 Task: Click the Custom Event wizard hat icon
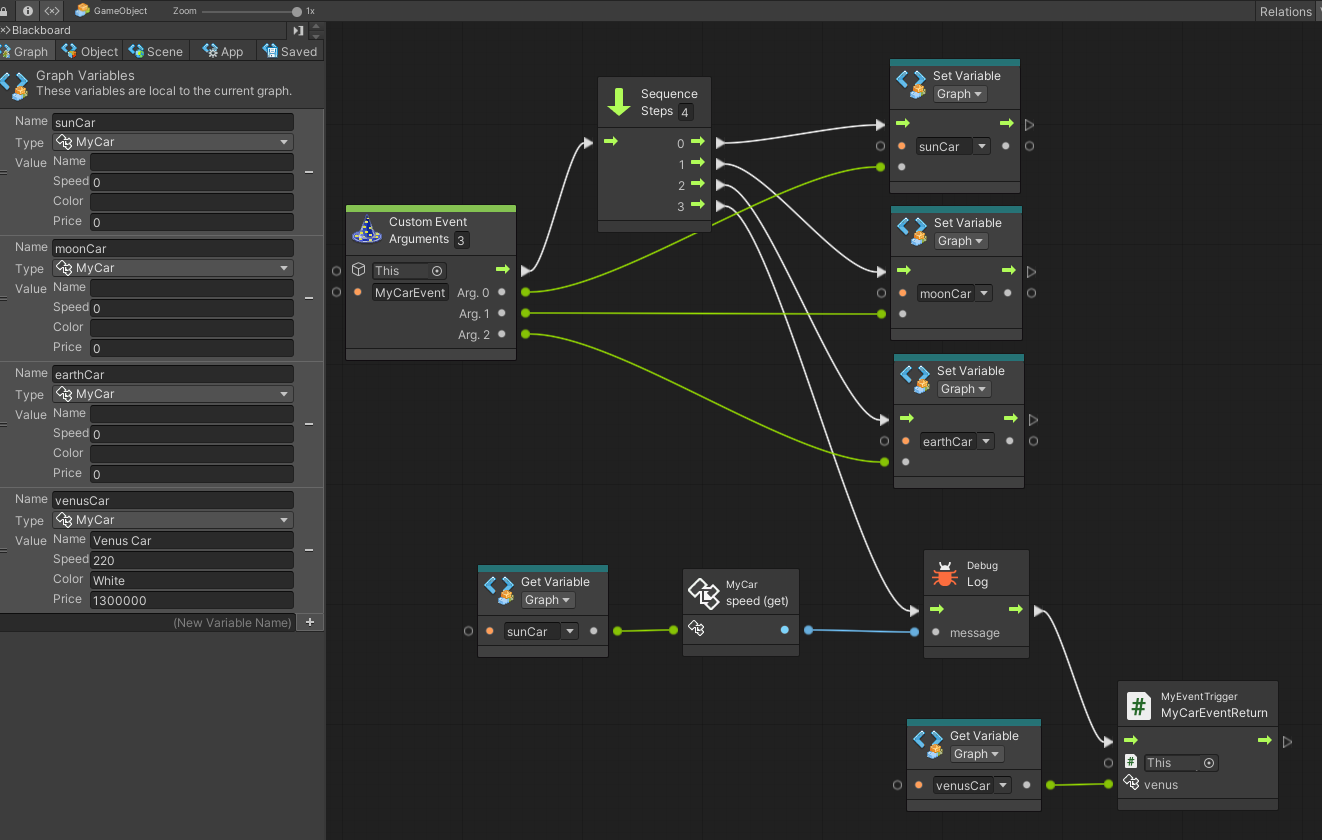367,229
